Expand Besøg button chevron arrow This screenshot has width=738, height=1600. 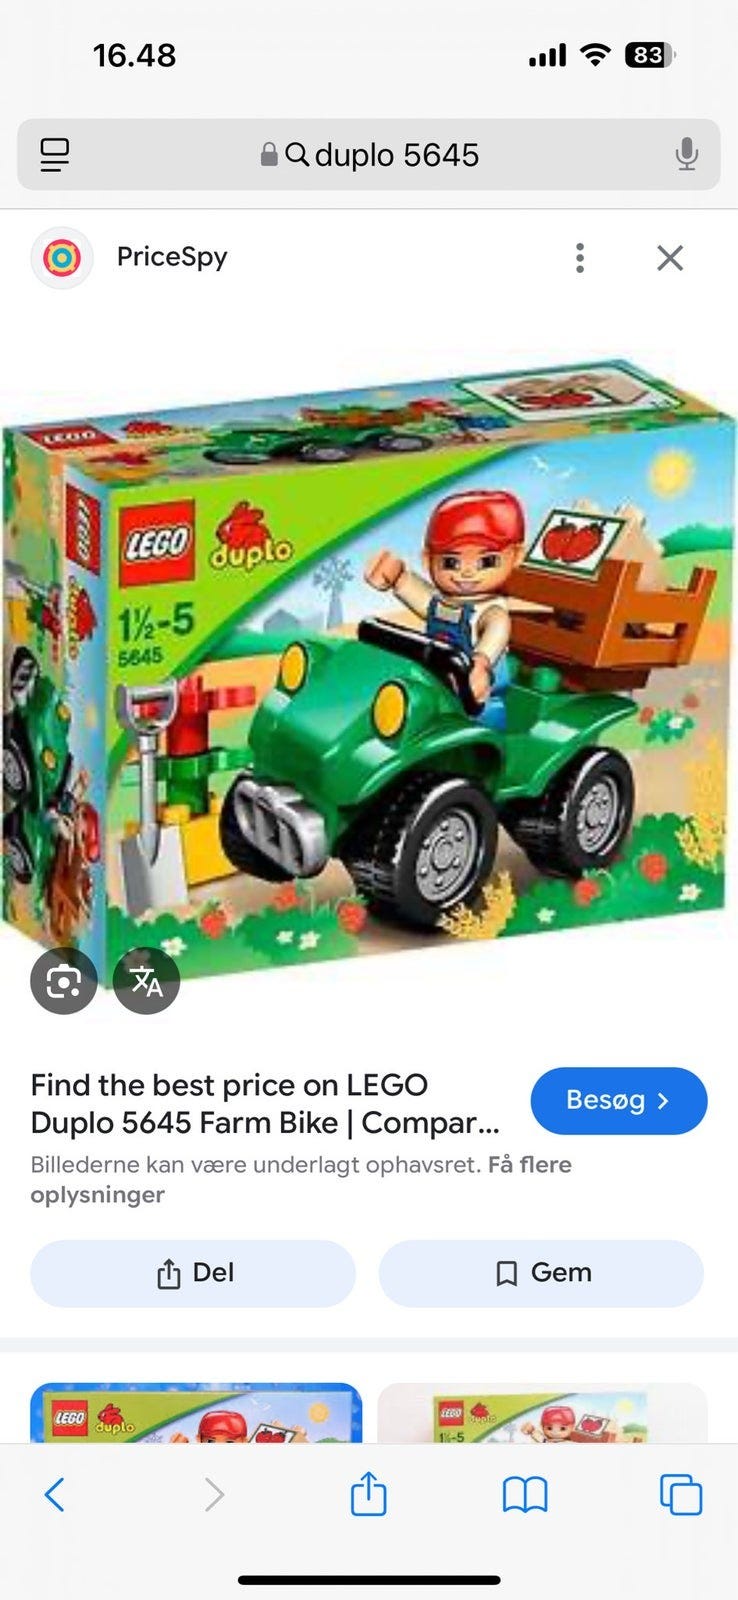click(663, 1101)
